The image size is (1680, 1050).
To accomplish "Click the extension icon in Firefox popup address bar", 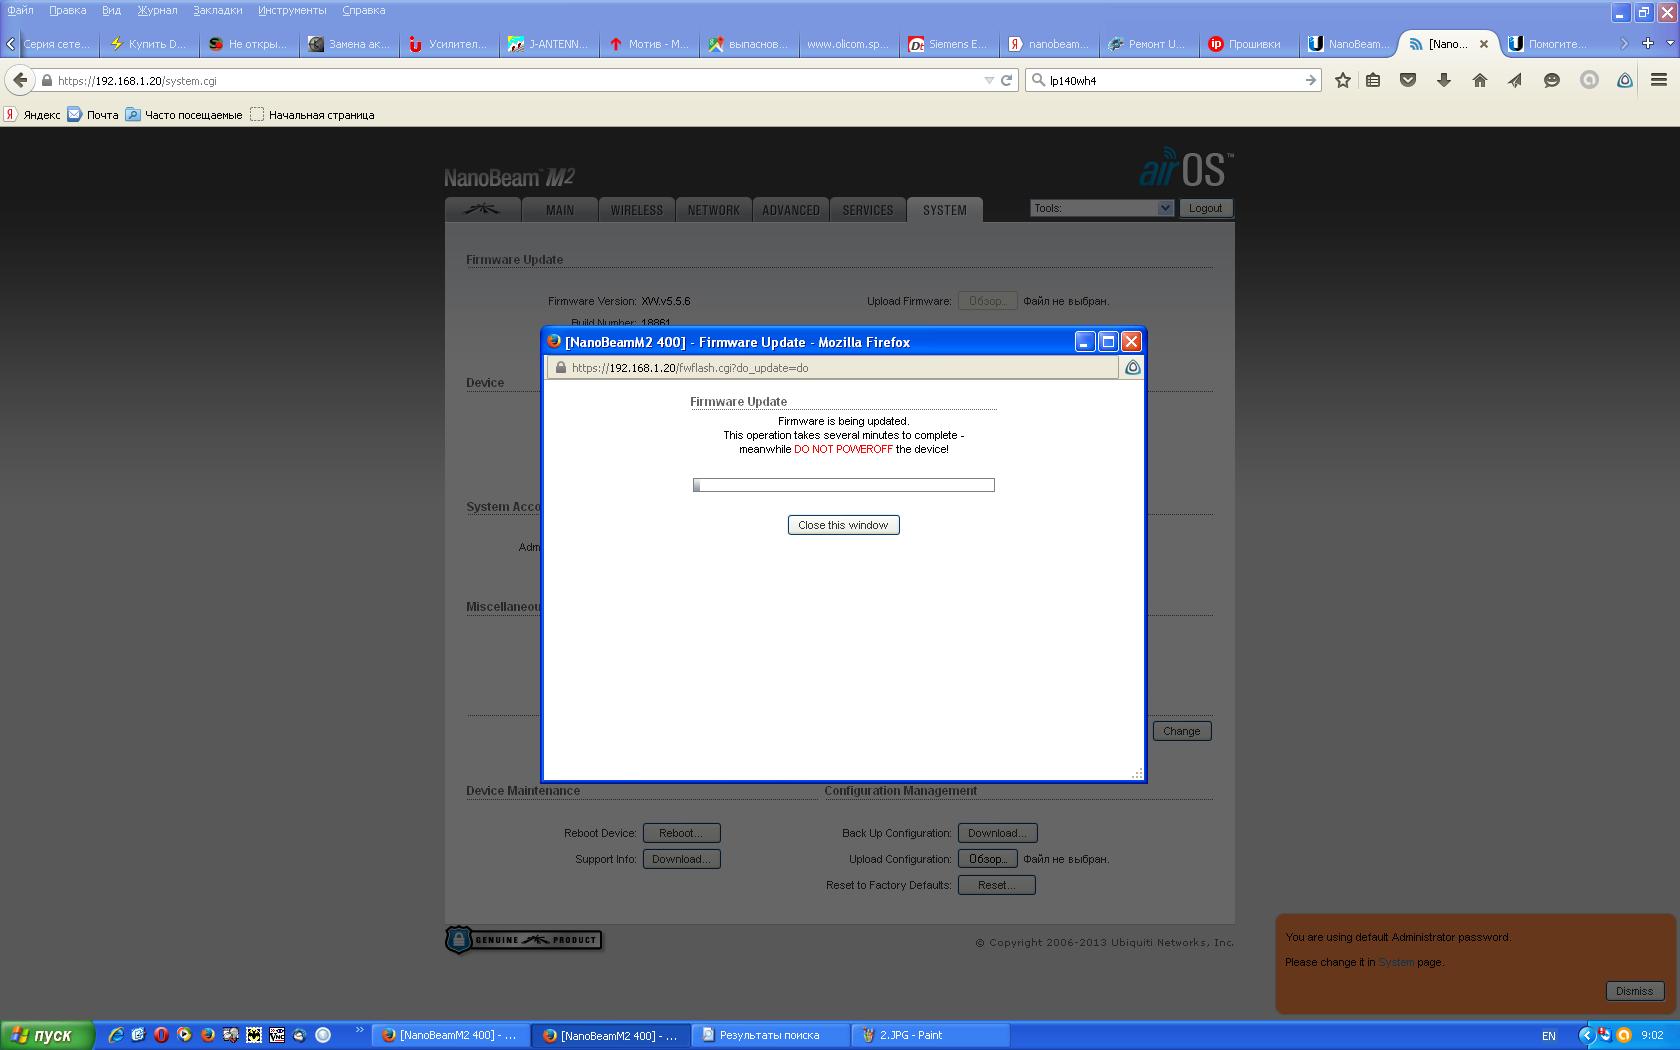I will 1133,368.
